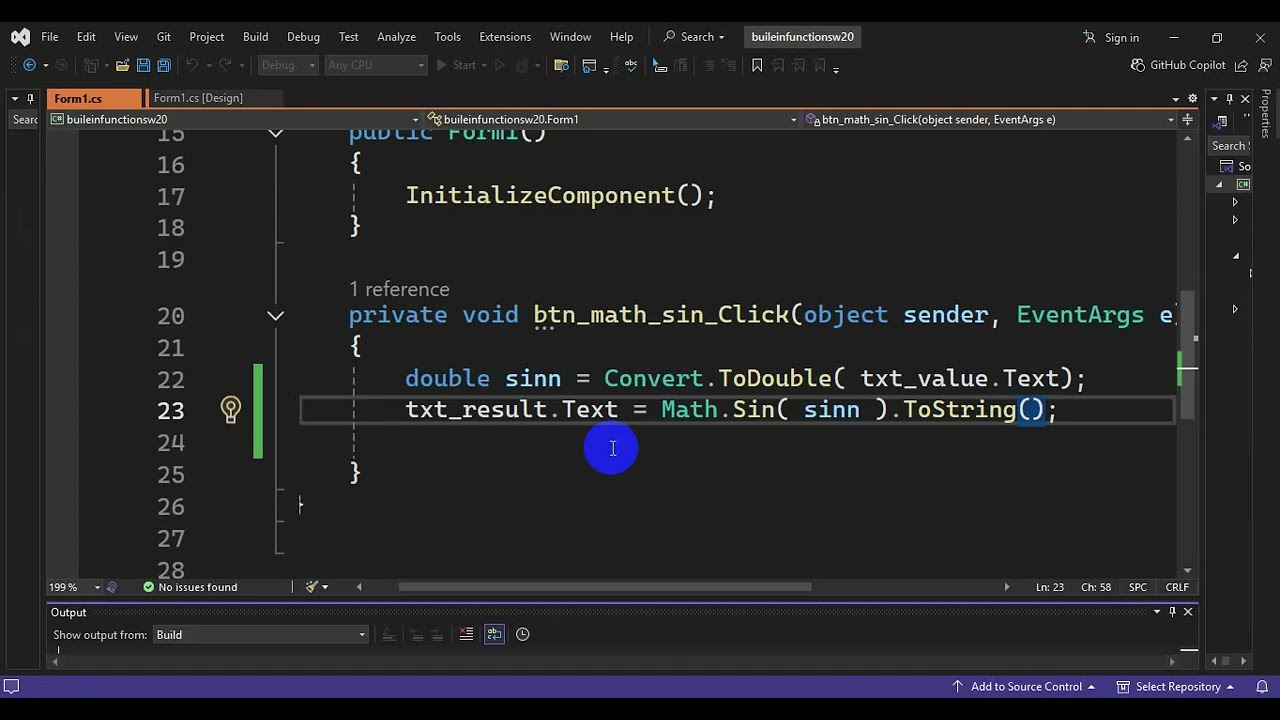Click the Start debugging button
Viewport: 1280px width, 720px height.
pyautogui.click(x=456, y=65)
